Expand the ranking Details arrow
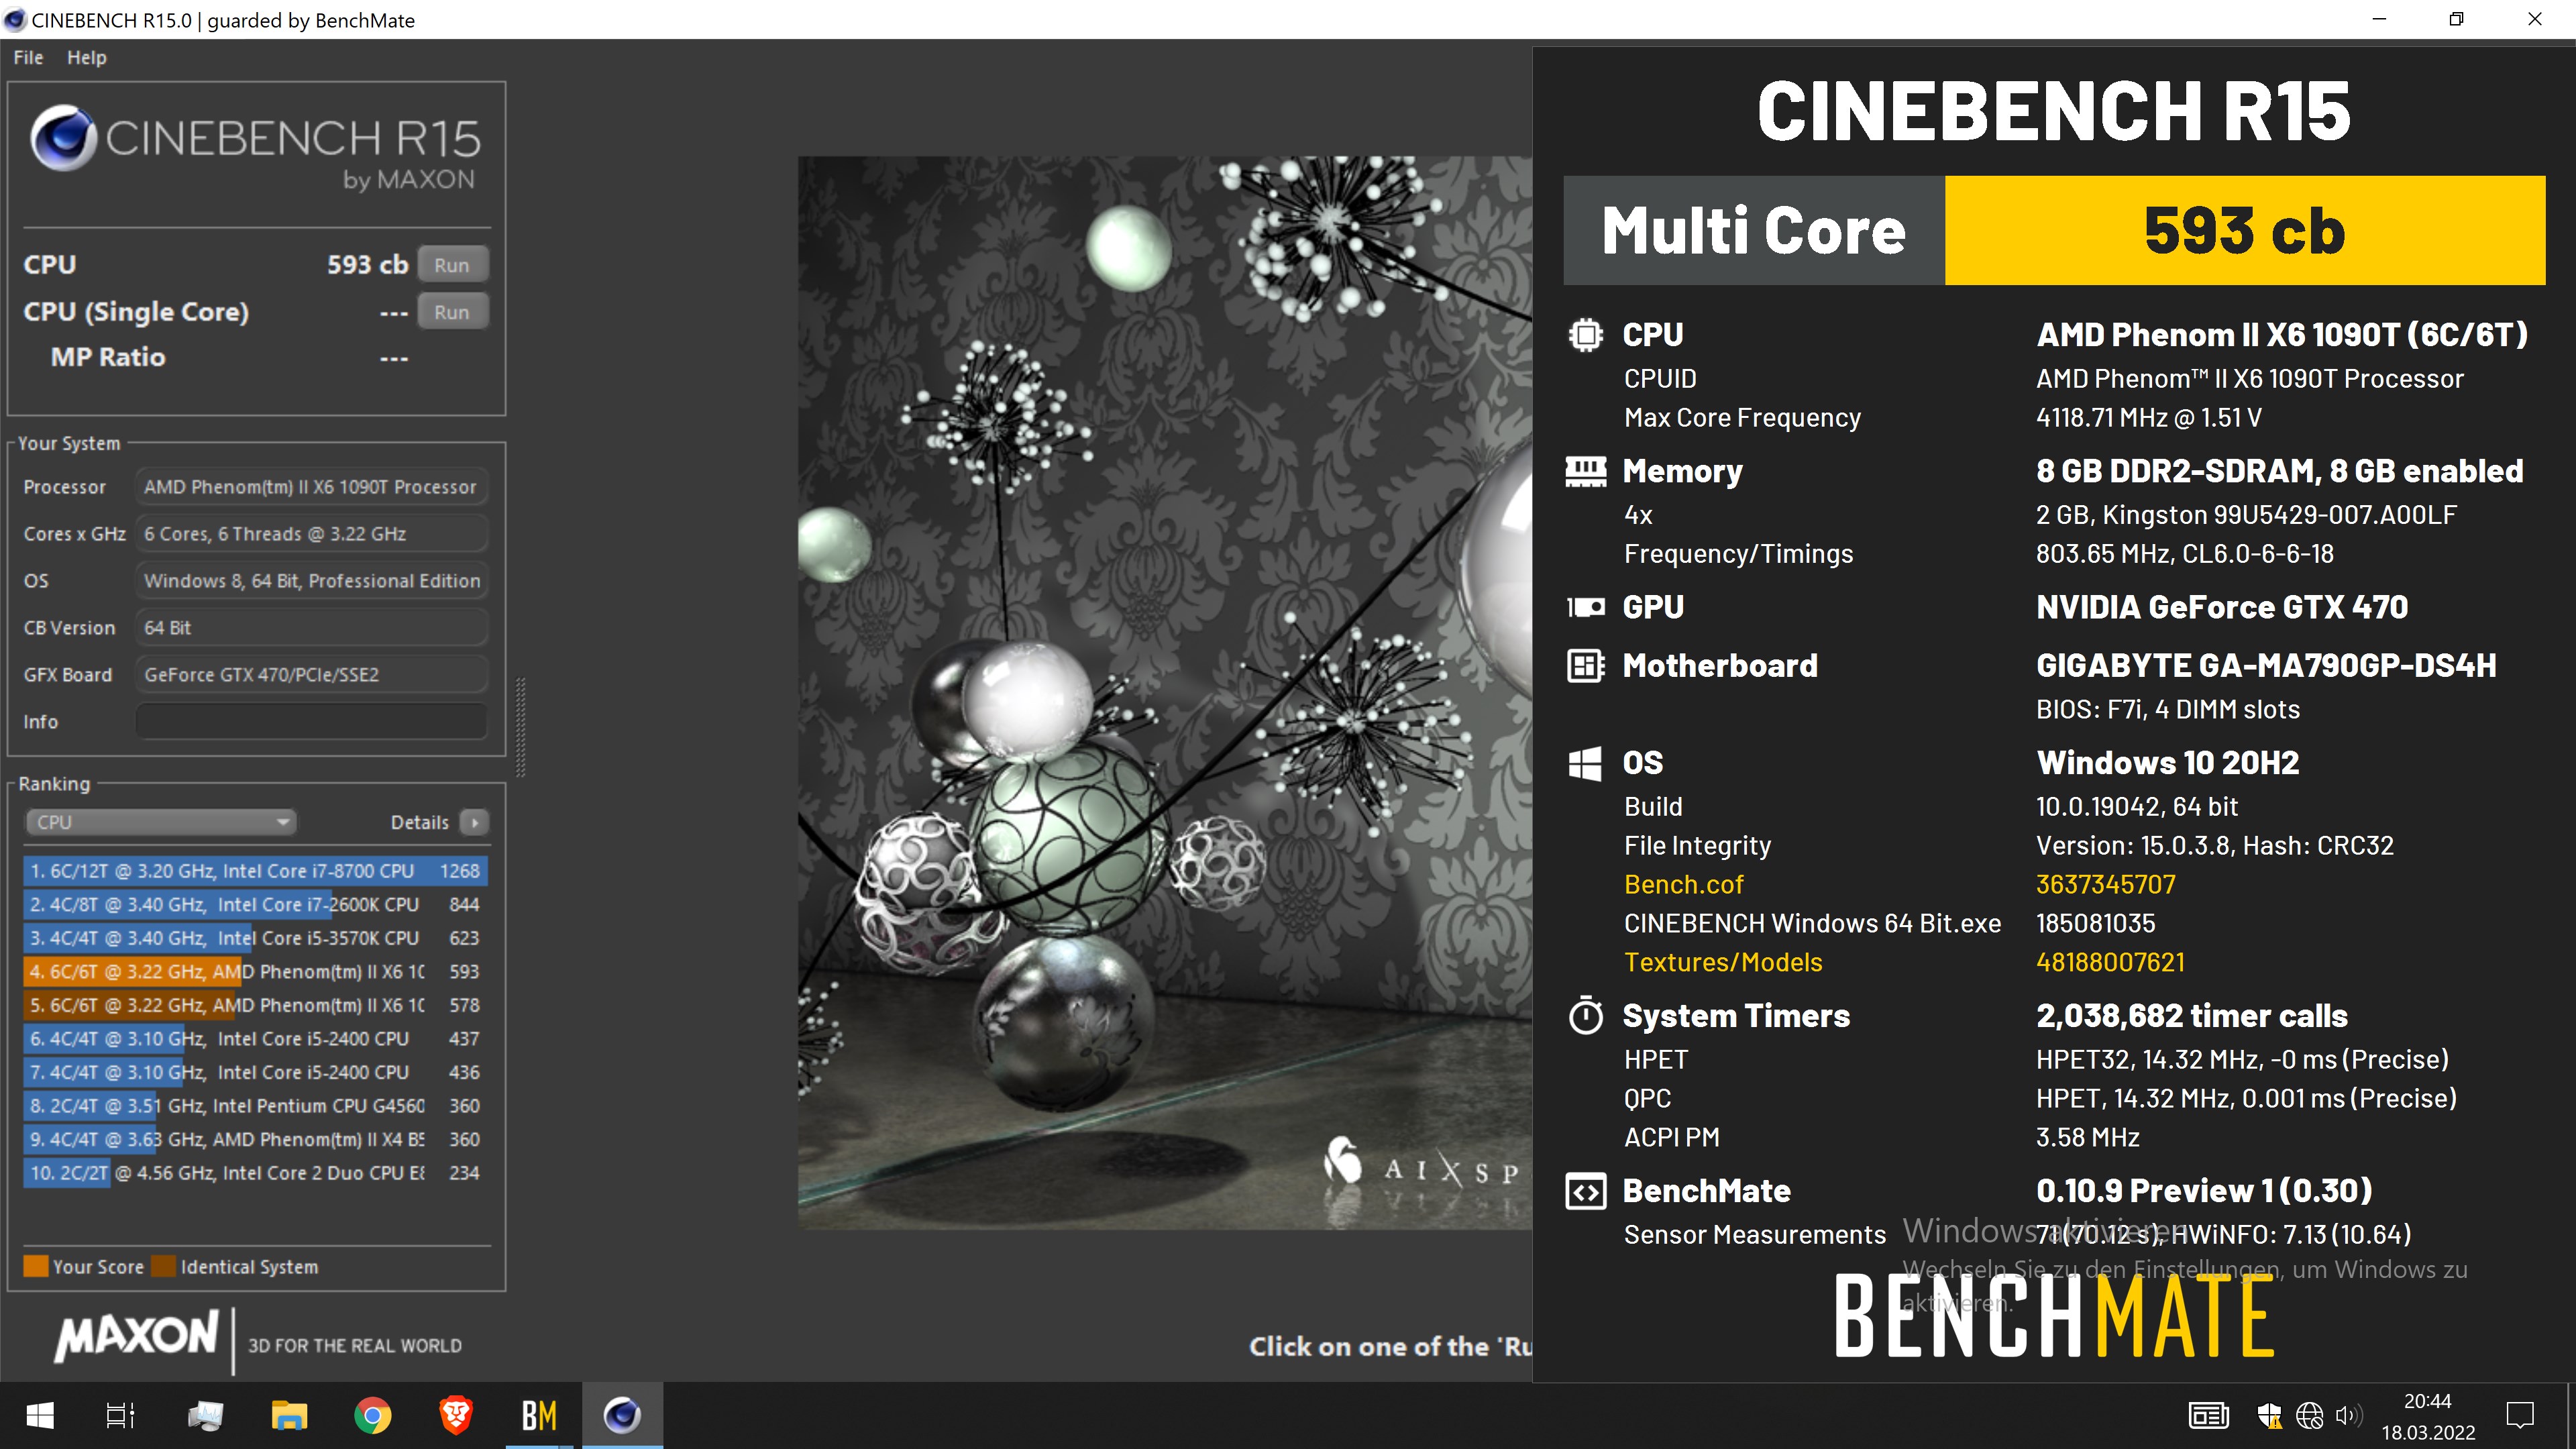 475,822
